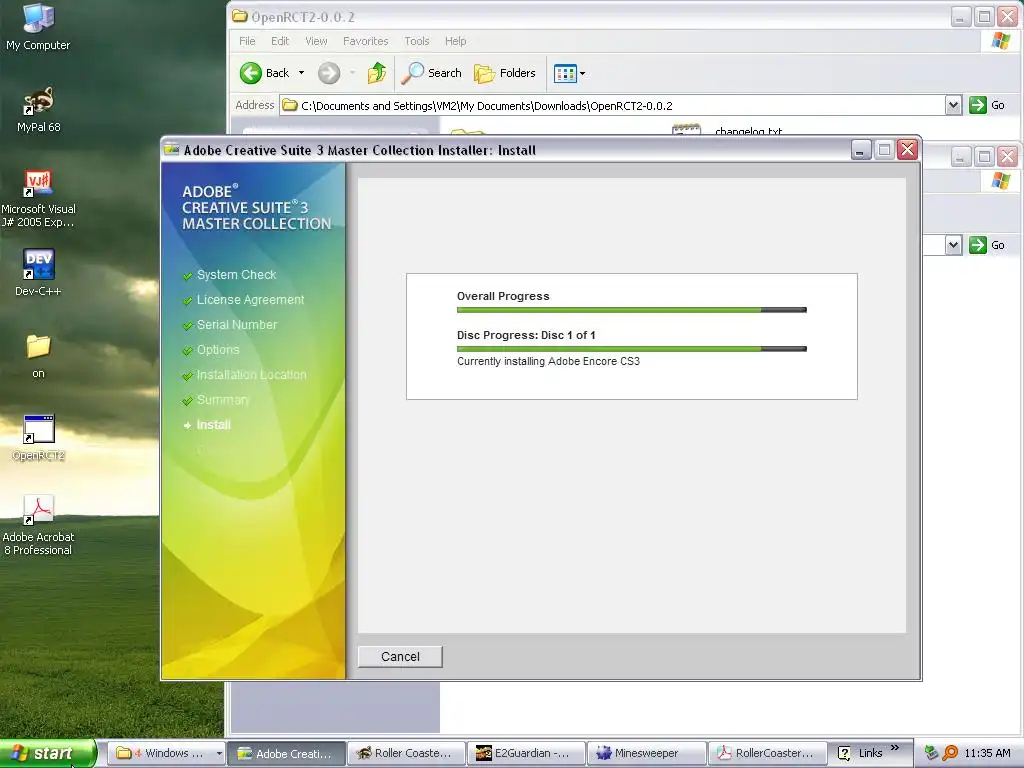
Task: Open the Edit menu in Explorer
Action: [280, 41]
